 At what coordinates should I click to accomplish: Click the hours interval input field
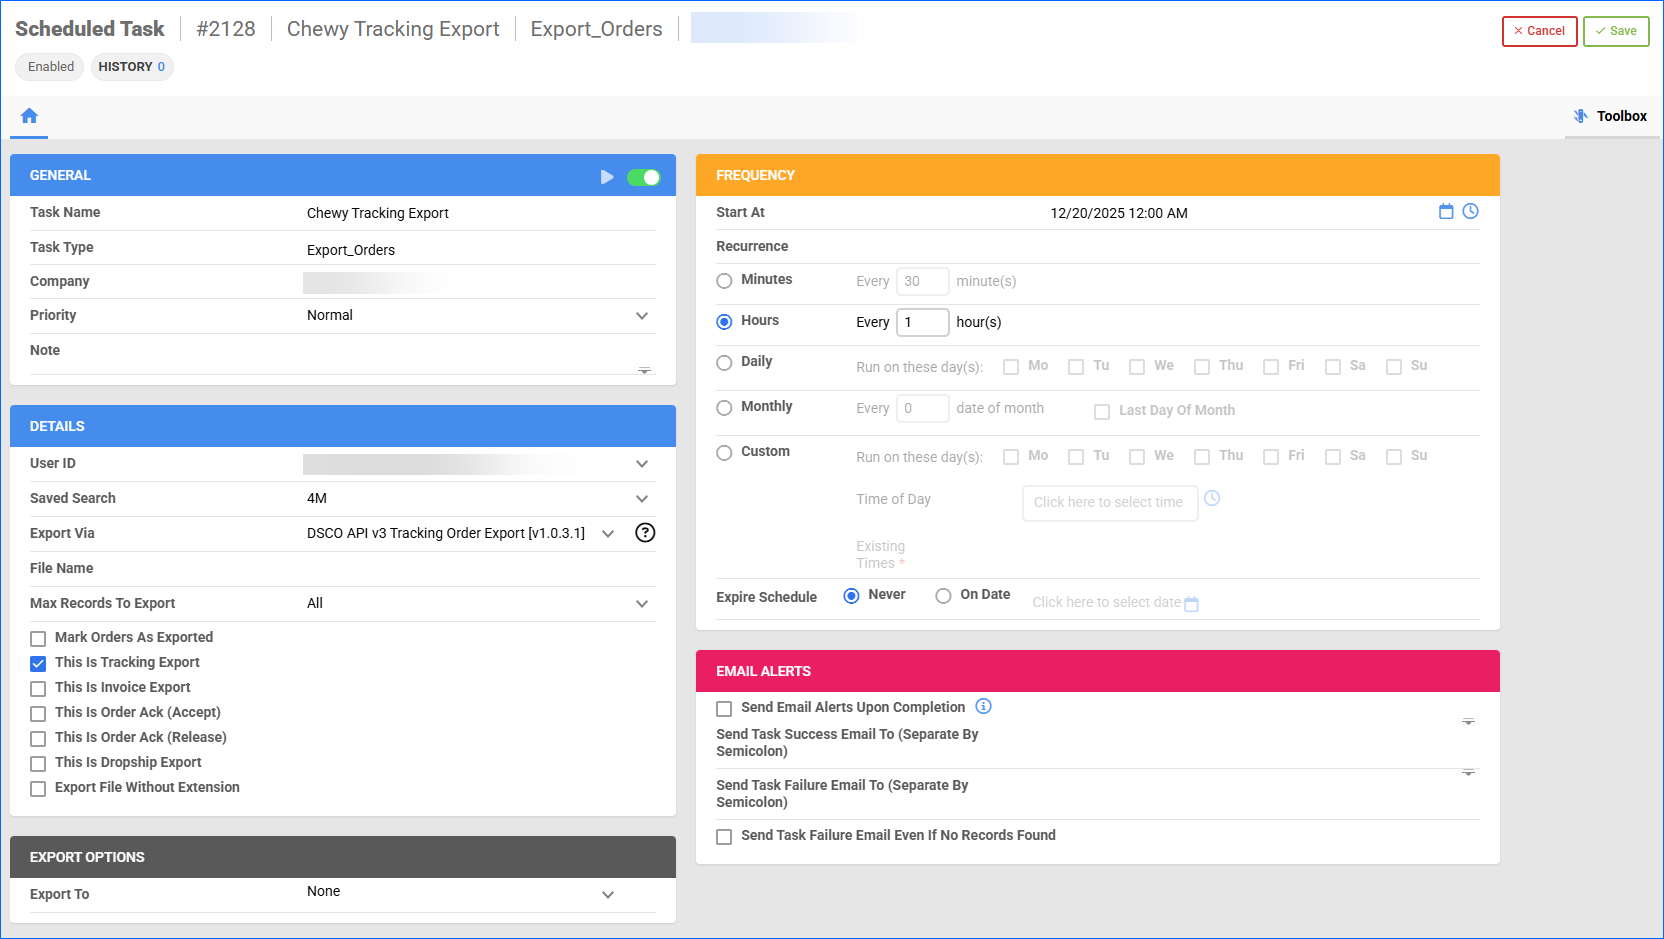[x=921, y=322]
